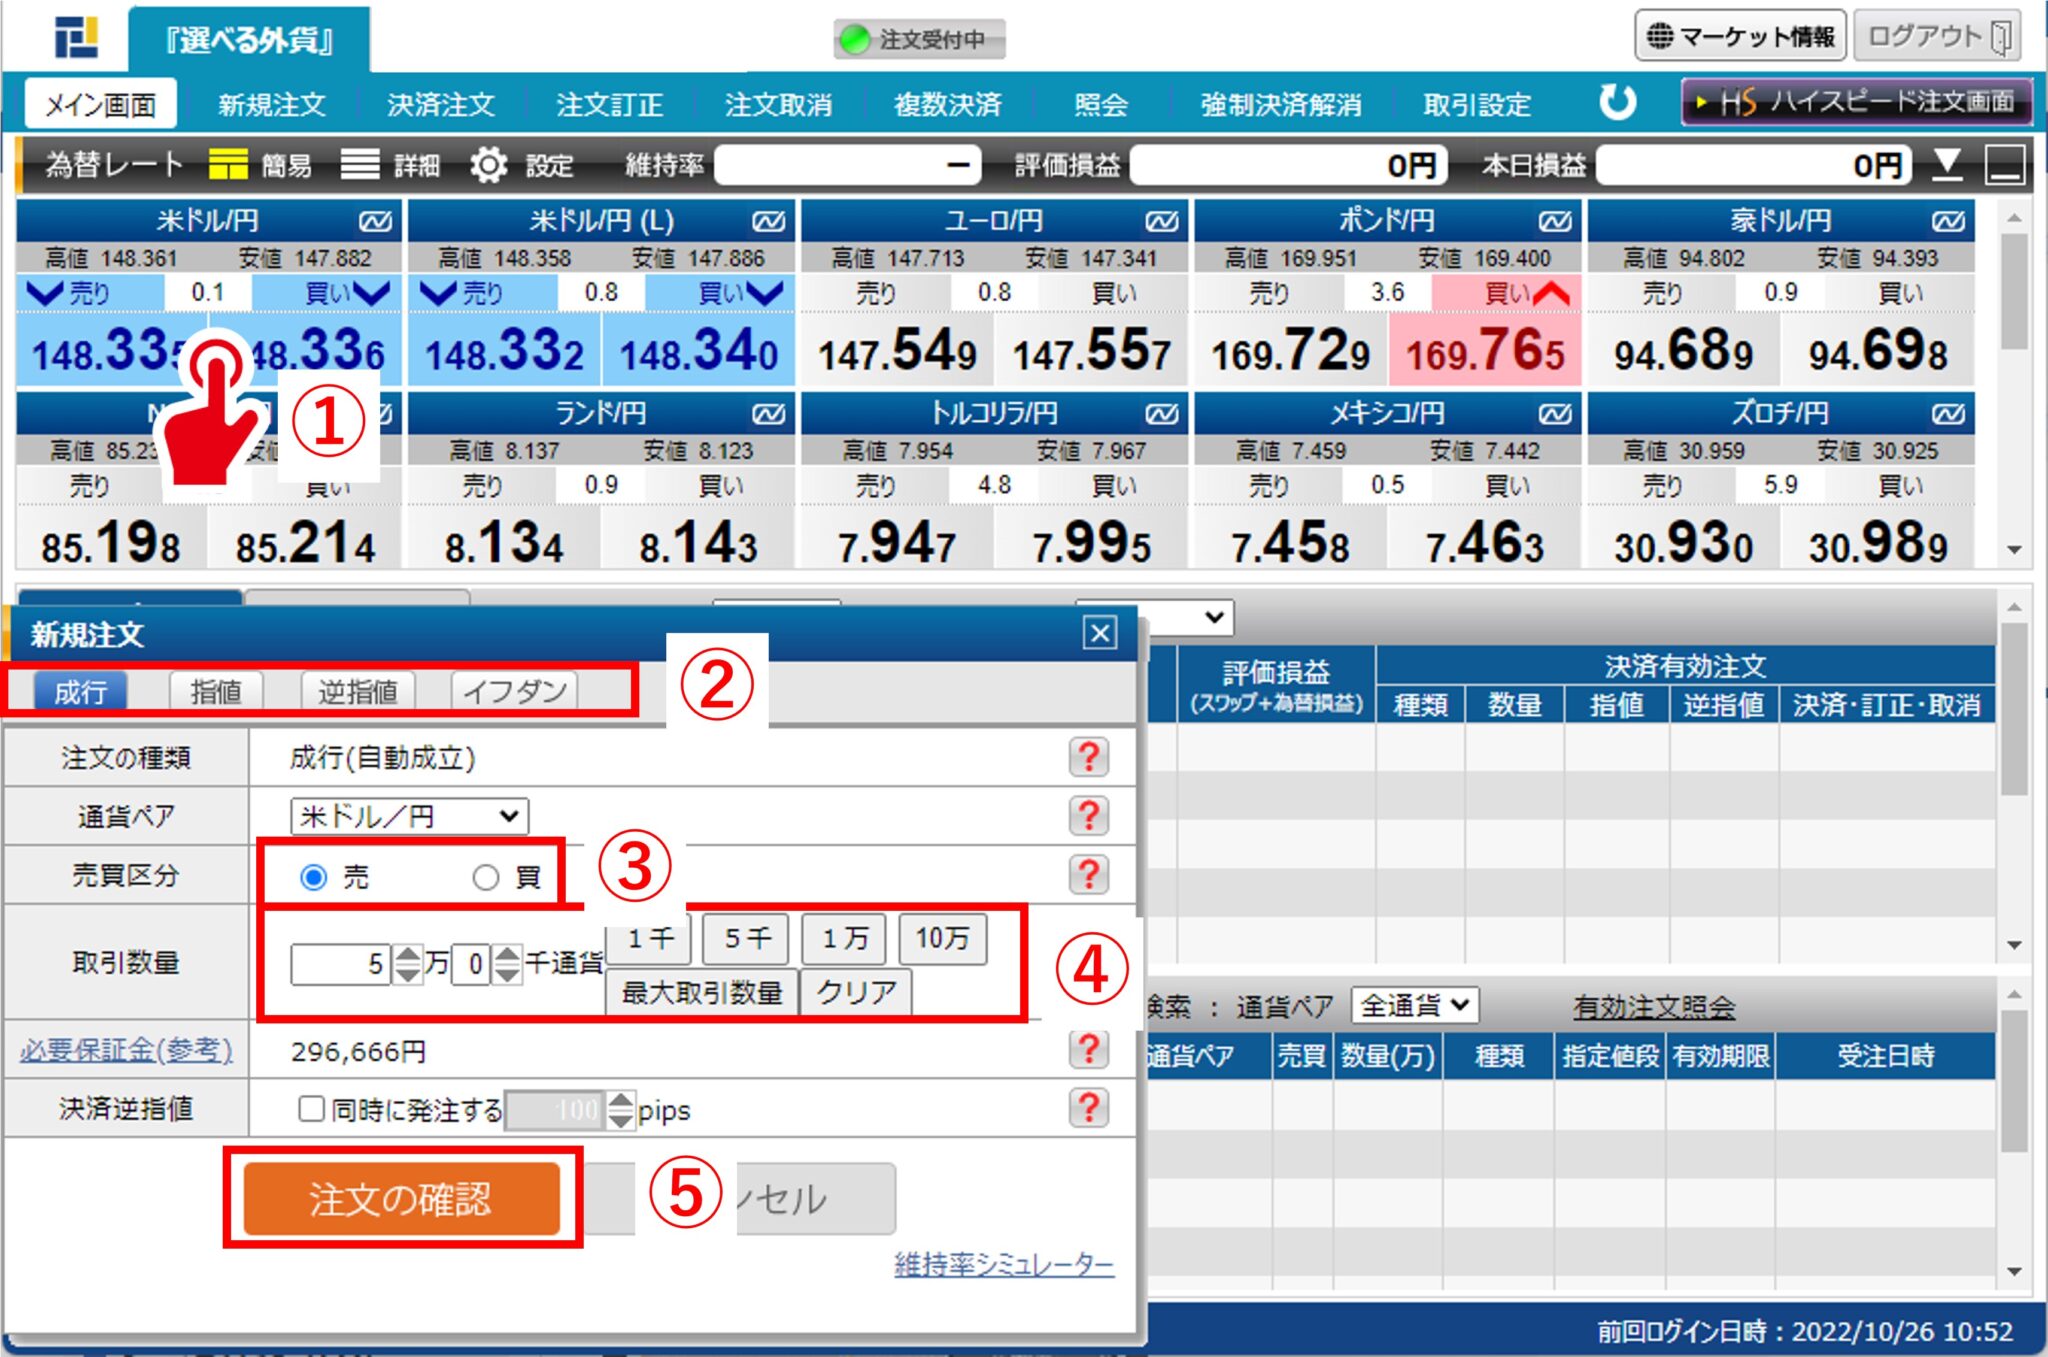Open 決済注文 in the navigation menu
The width and height of the screenshot is (2048, 1357).
pos(440,104)
